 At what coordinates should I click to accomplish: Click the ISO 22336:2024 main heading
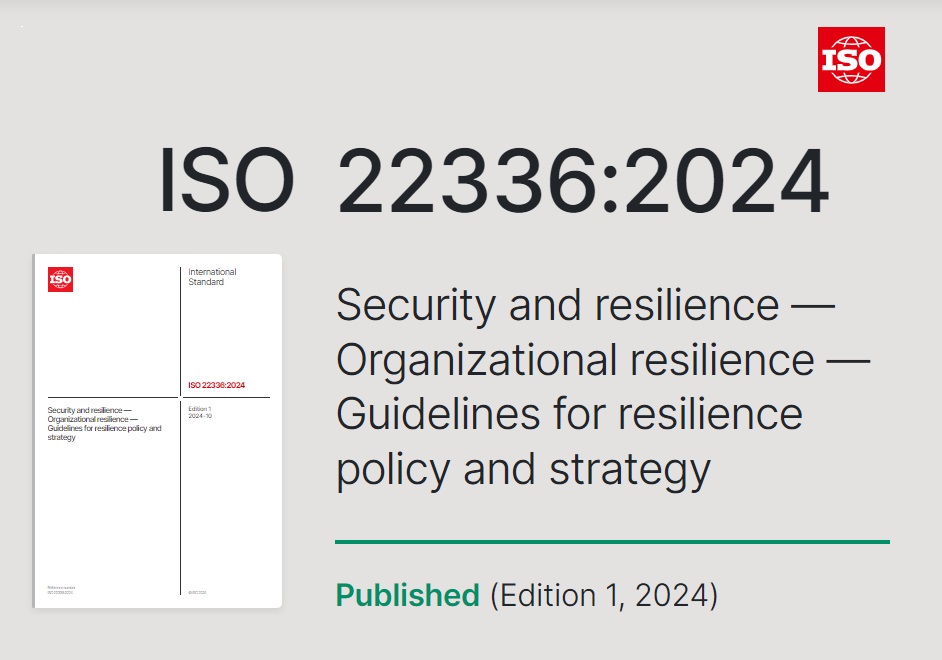(494, 180)
